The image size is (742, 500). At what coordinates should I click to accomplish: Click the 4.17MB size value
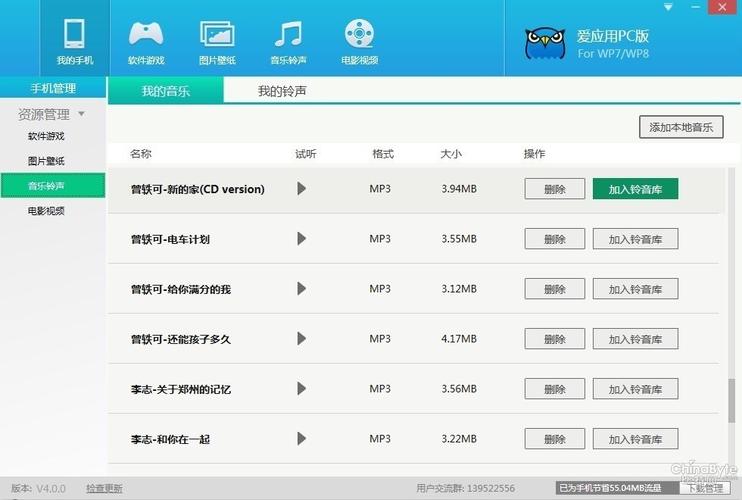pyautogui.click(x=459, y=339)
